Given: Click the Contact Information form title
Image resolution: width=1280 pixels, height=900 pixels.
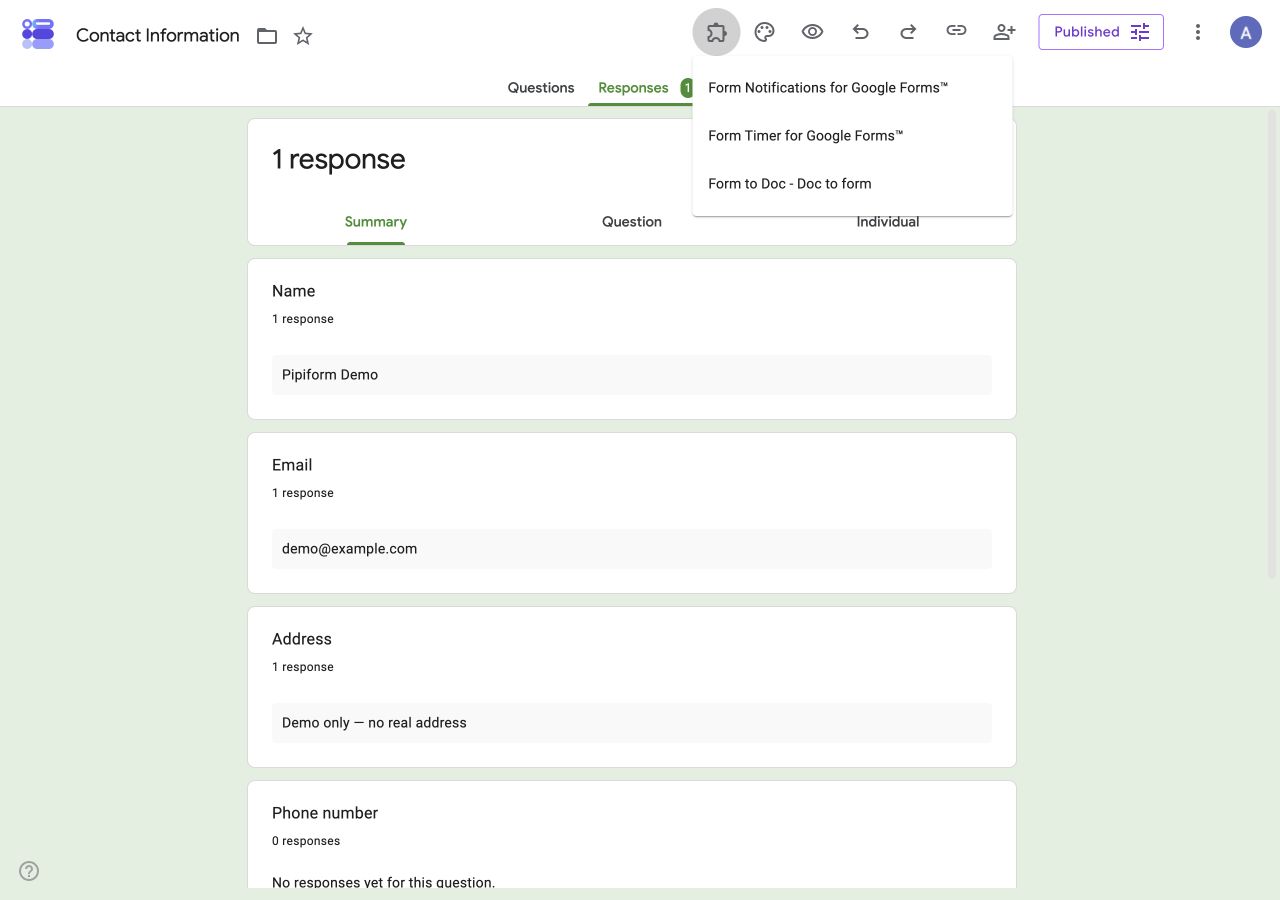Looking at the screenshot, I should tap(158, 35).
